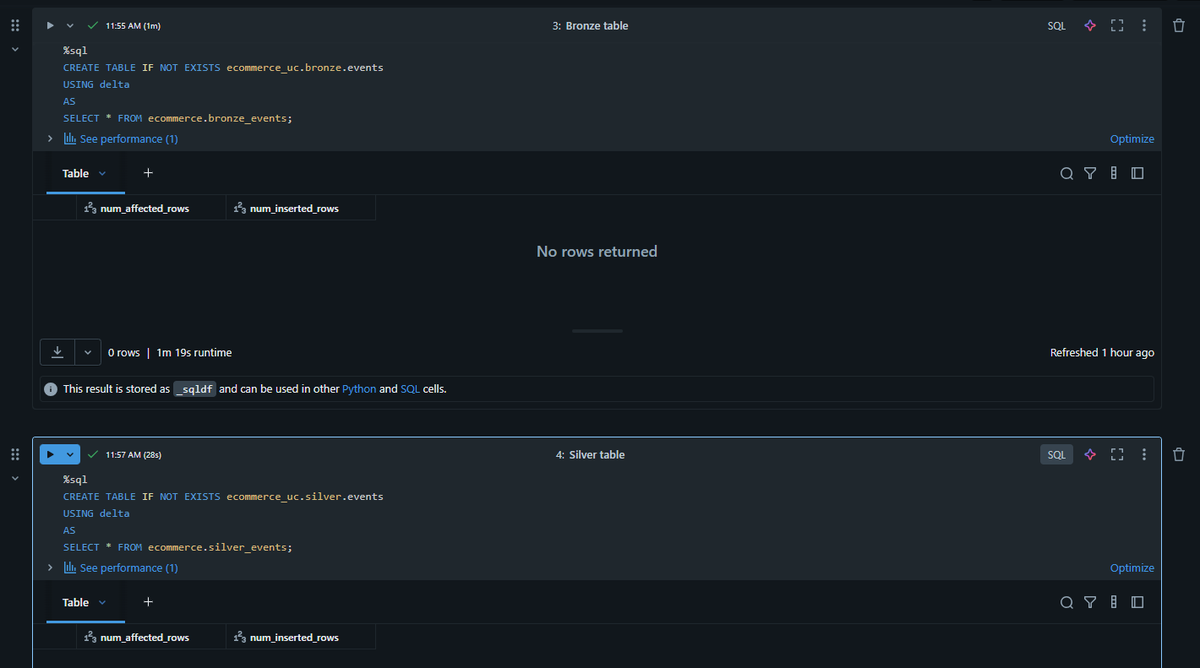Open the kebab menu of Bronze table cell
This screenshot has width=1200, height=668.
pyautogui.click(x=1144, y=25)
